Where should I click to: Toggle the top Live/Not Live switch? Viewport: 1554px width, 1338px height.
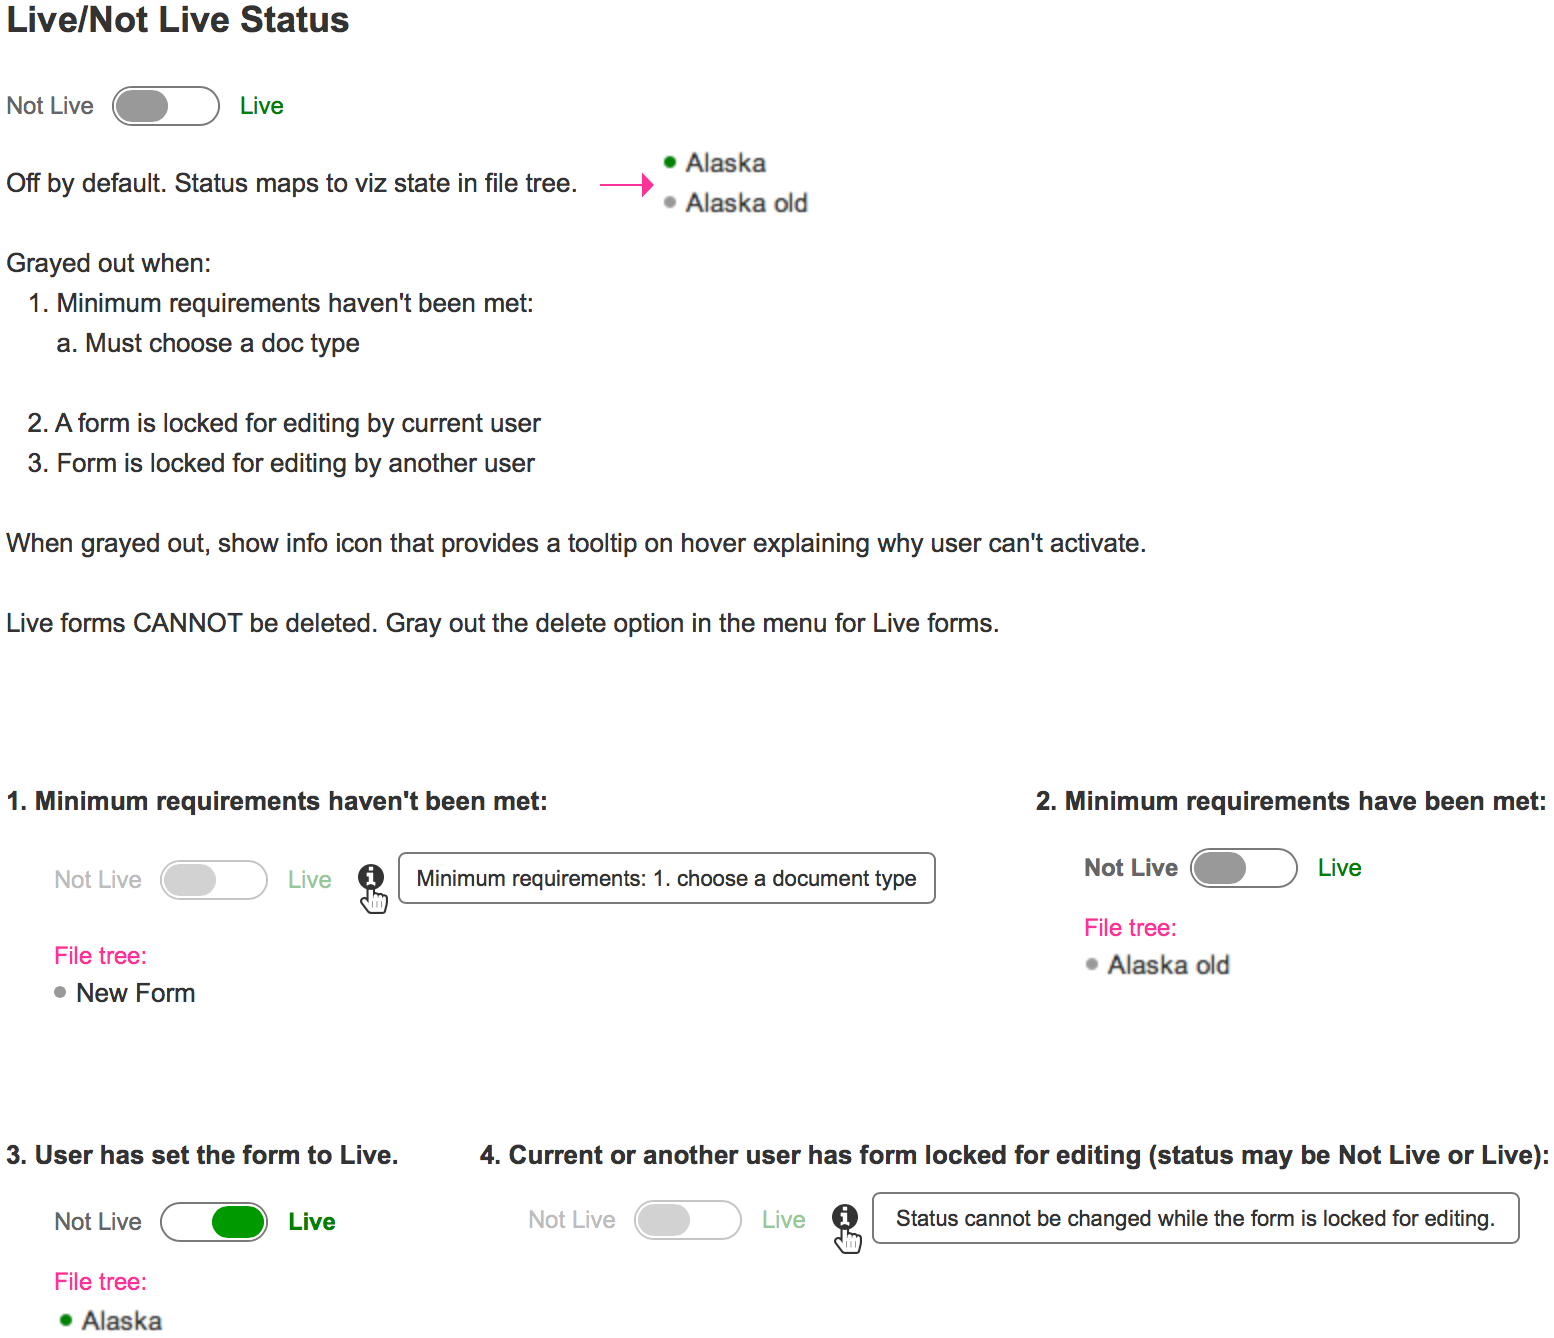(166, 106)
